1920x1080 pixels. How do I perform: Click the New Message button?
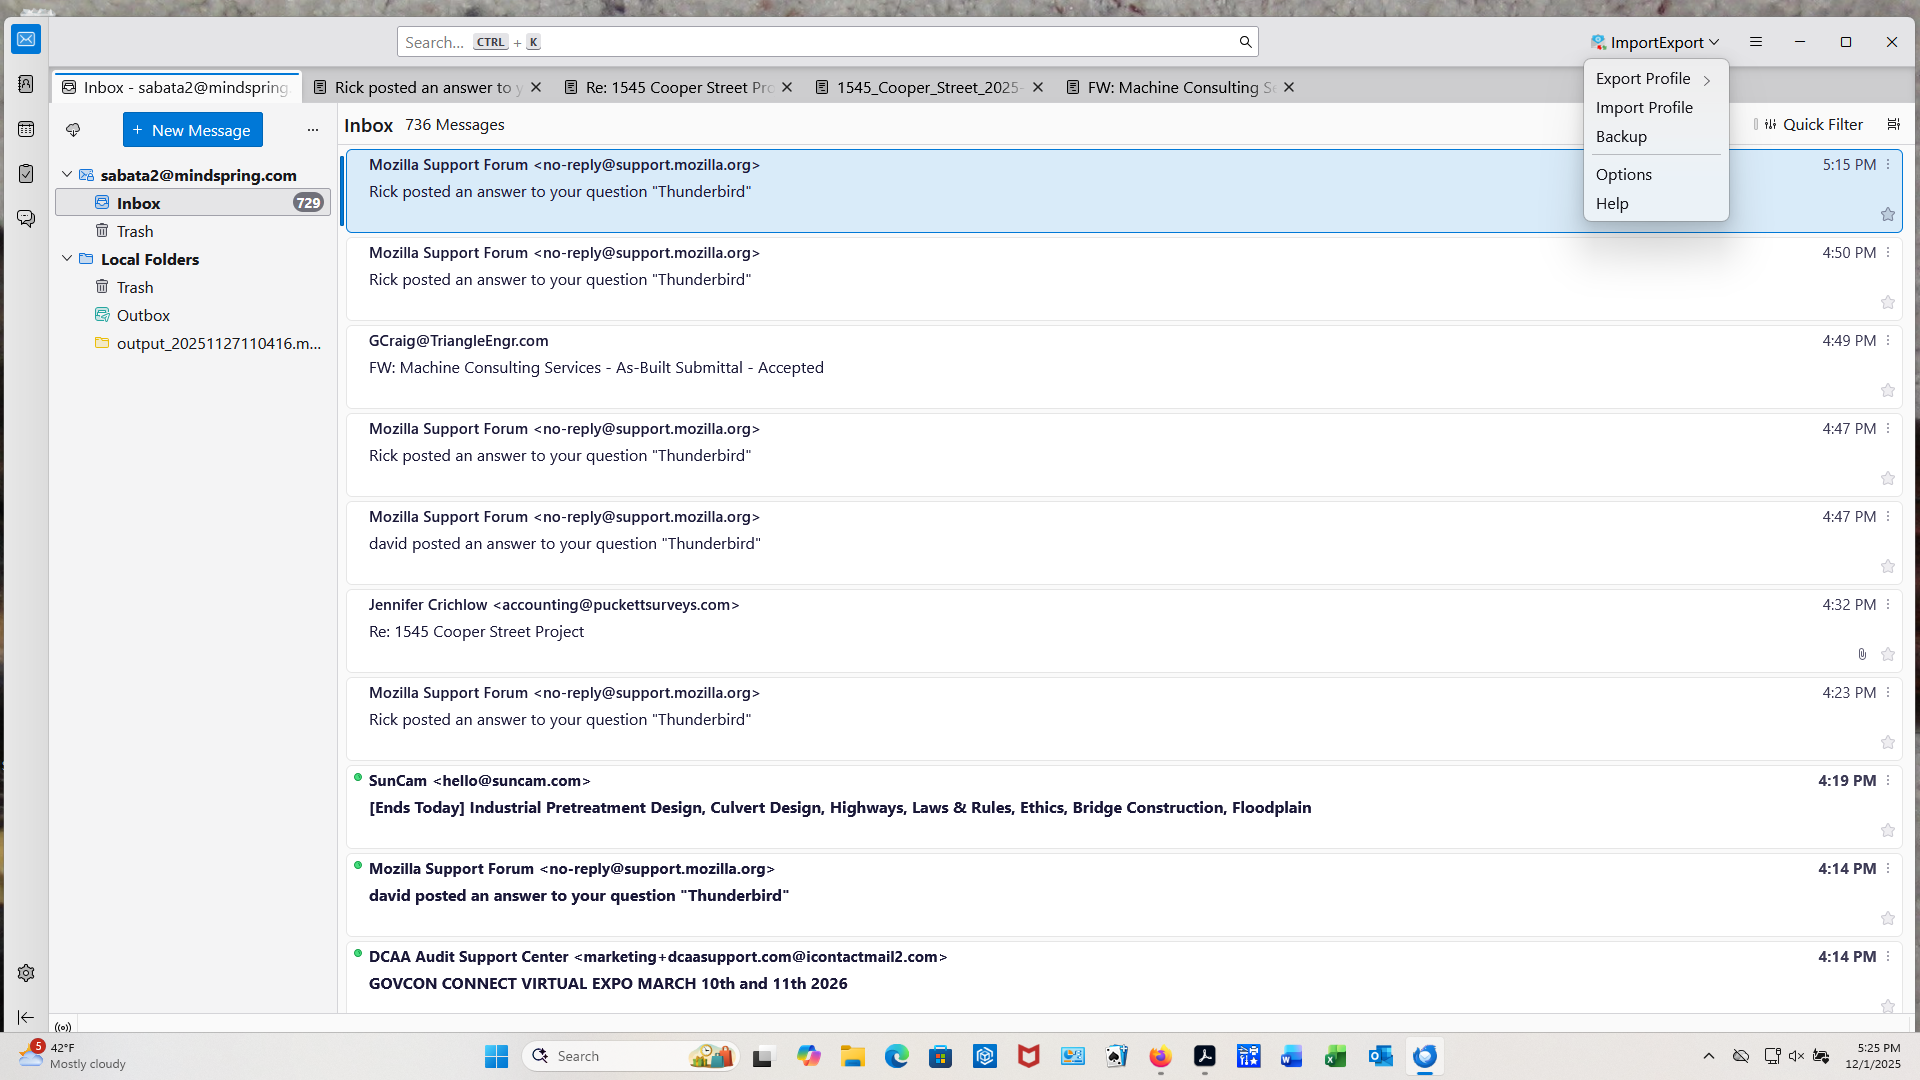coord(192,130)
